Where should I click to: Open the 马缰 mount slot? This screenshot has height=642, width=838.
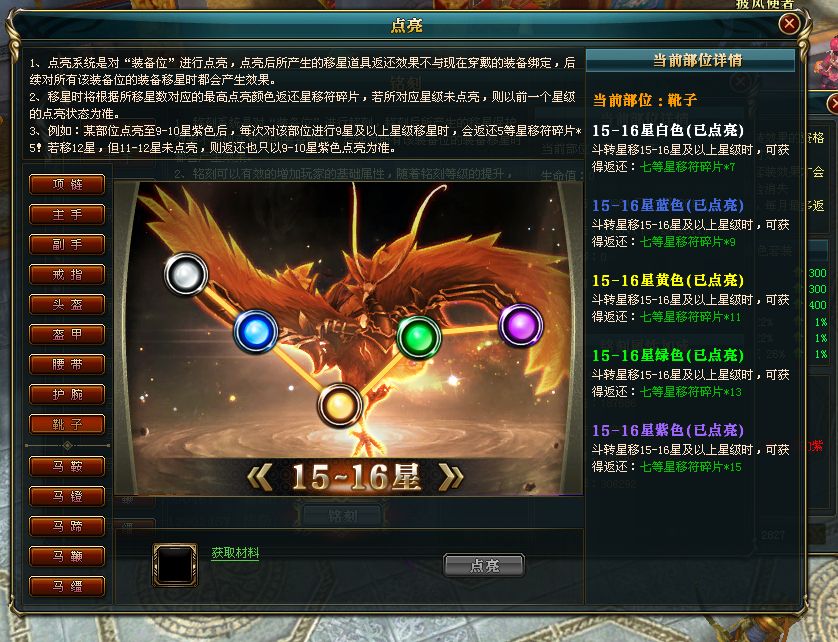(67, 586)
